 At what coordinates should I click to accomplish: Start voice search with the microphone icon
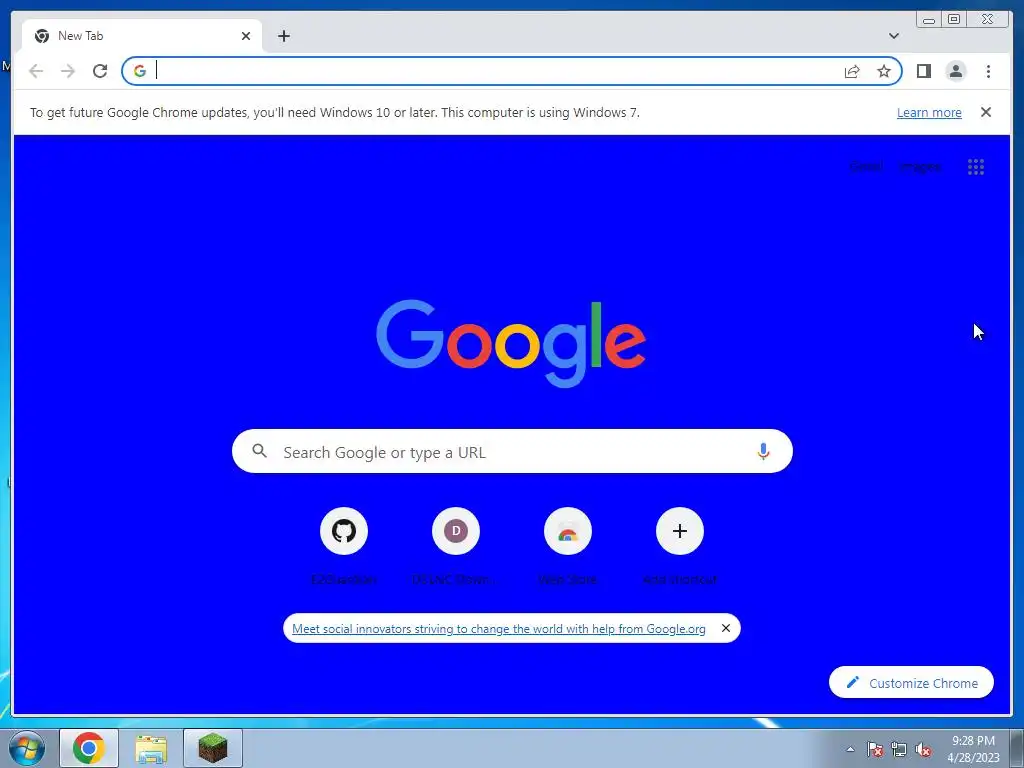pyautogui.click(x=763, y=451)
